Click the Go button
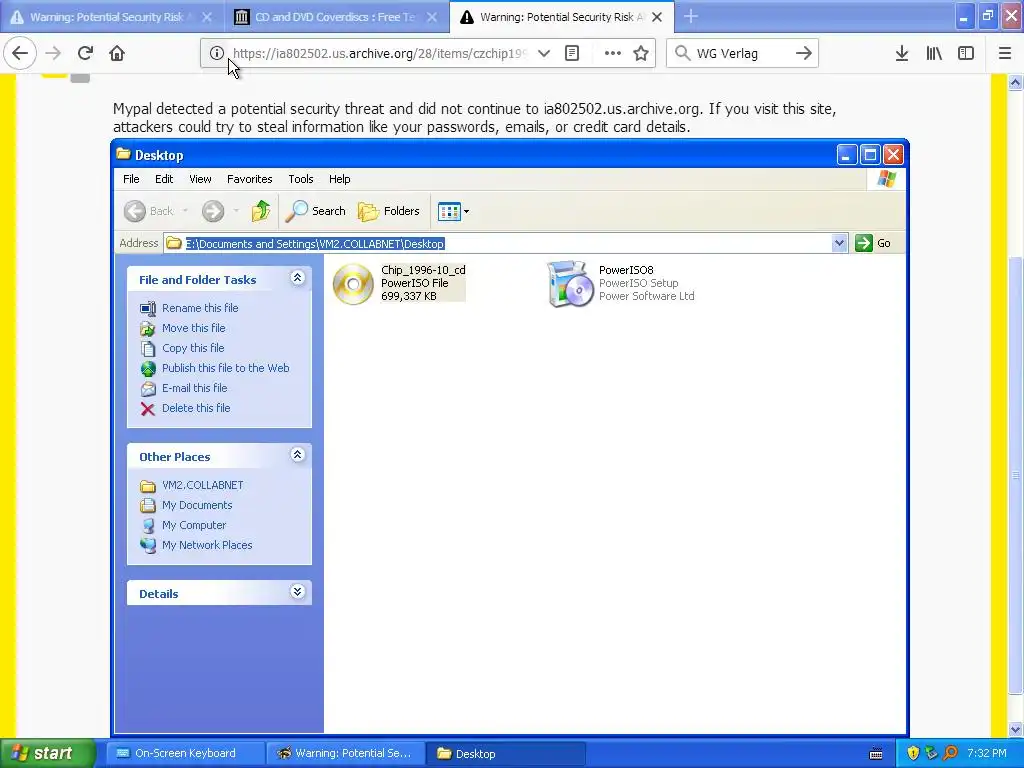Viewport: 1024px width, 768px height. tap(873, 244)
